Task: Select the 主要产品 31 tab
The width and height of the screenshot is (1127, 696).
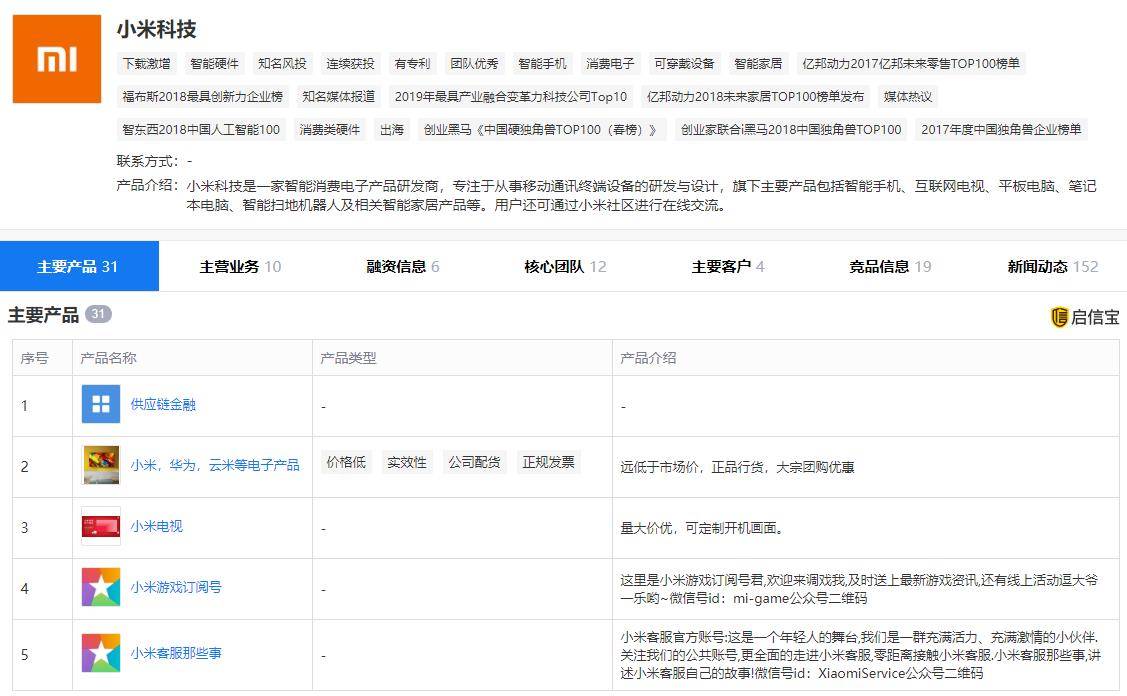Action: coord(79,266)
